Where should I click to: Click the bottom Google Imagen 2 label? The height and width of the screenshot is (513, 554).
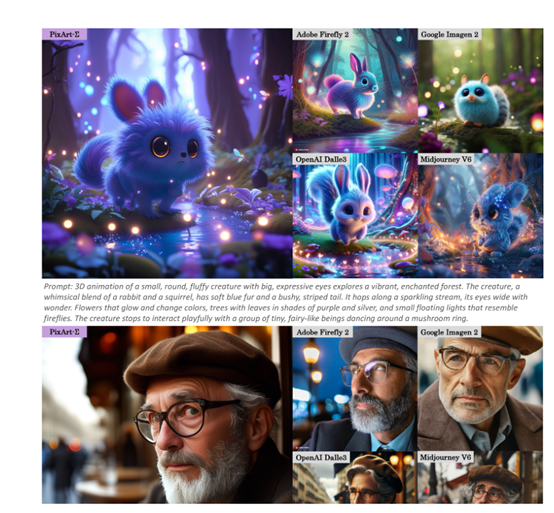click(x=449, y=332)
